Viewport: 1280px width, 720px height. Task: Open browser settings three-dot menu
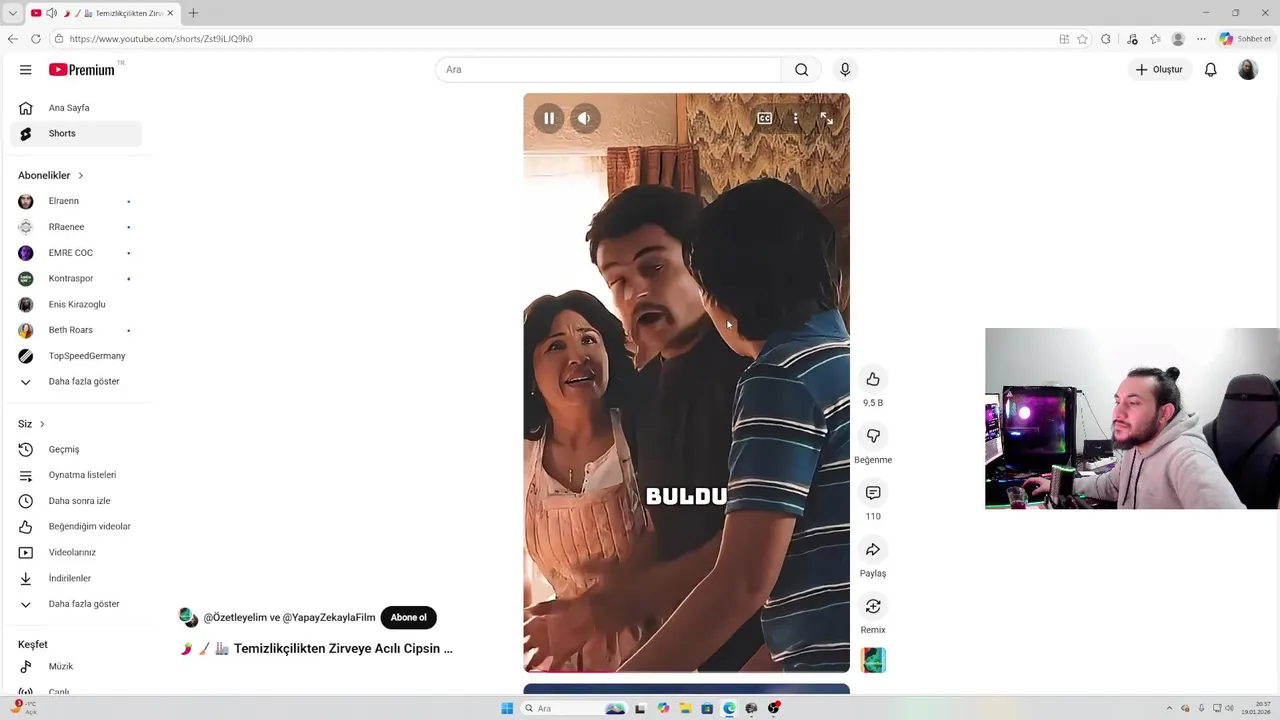1201,39
